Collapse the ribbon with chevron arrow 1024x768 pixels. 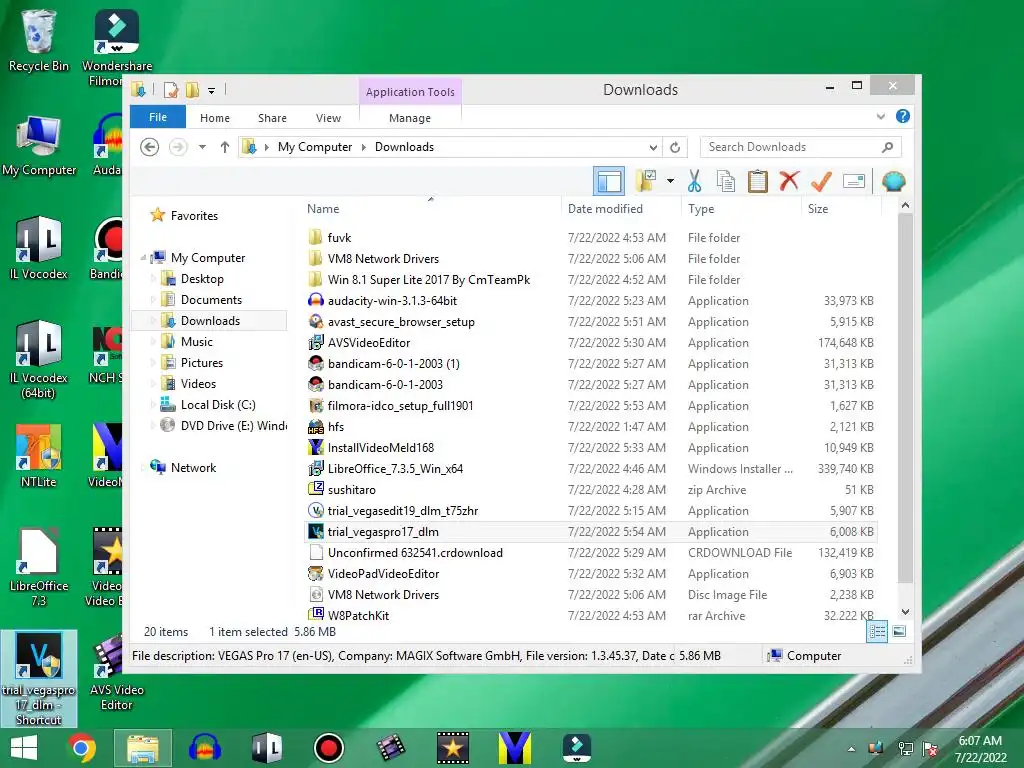point(880,116)
